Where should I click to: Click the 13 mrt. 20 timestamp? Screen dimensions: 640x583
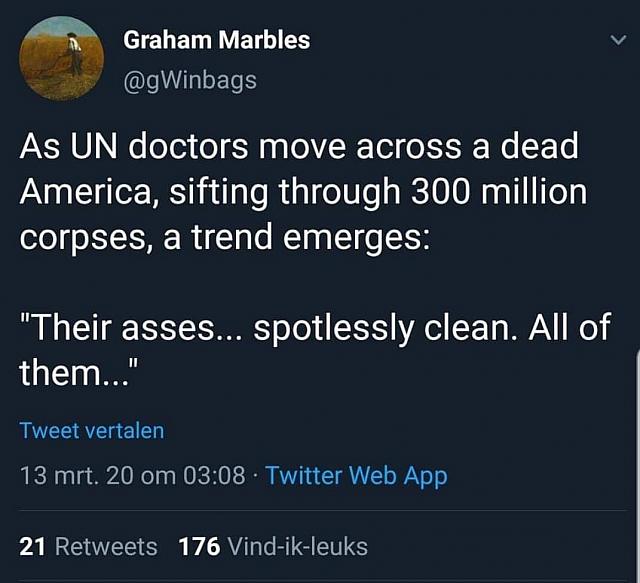(x=132, y=476)
